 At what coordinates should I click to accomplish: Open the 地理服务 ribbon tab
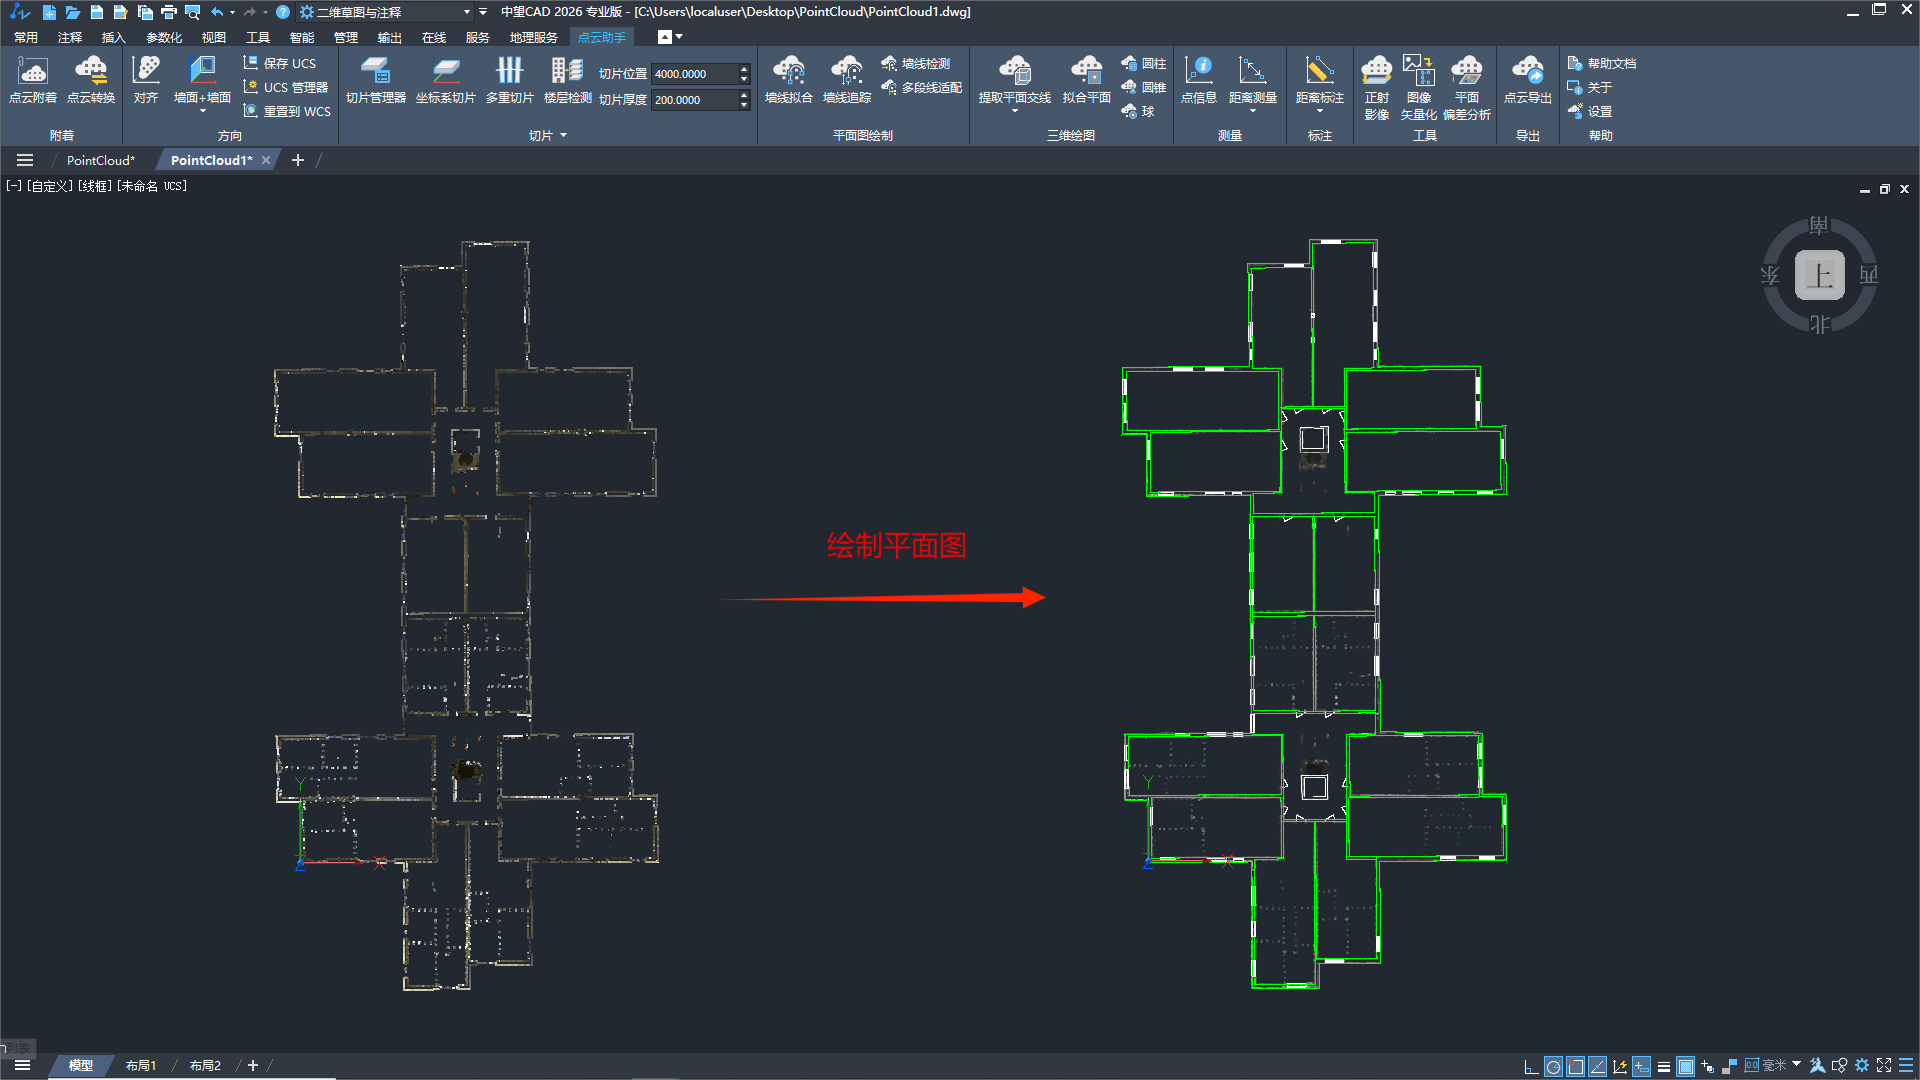coord(533,38)
